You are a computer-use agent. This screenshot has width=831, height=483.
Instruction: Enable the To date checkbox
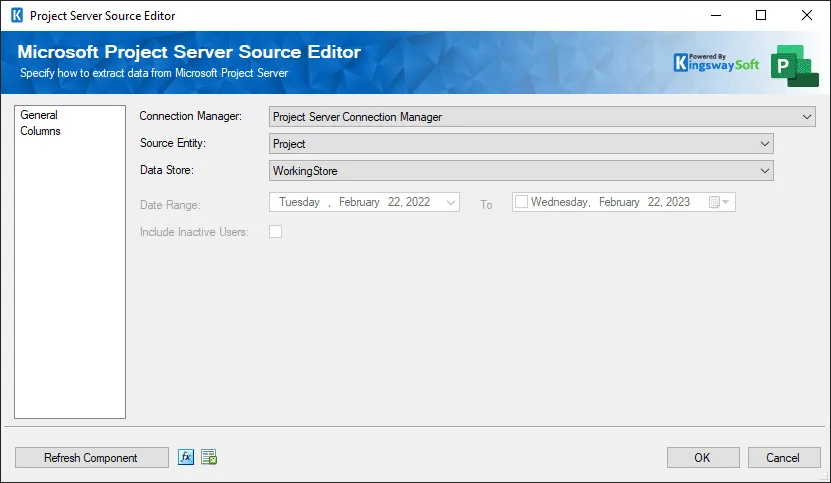tap(521, 202)
